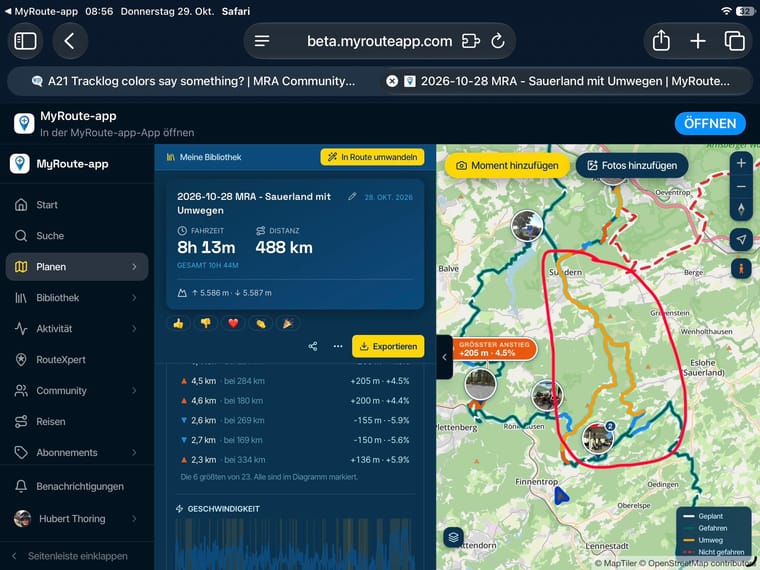Select descent 2,7 km bei 169 km

pos(295,440)
